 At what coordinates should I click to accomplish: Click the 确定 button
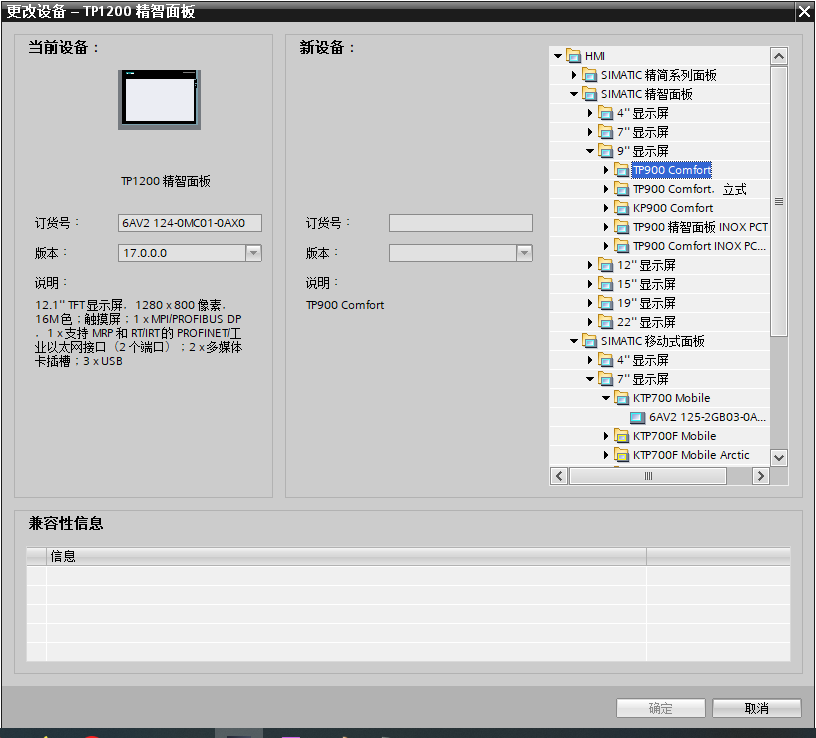coord(660,708)
